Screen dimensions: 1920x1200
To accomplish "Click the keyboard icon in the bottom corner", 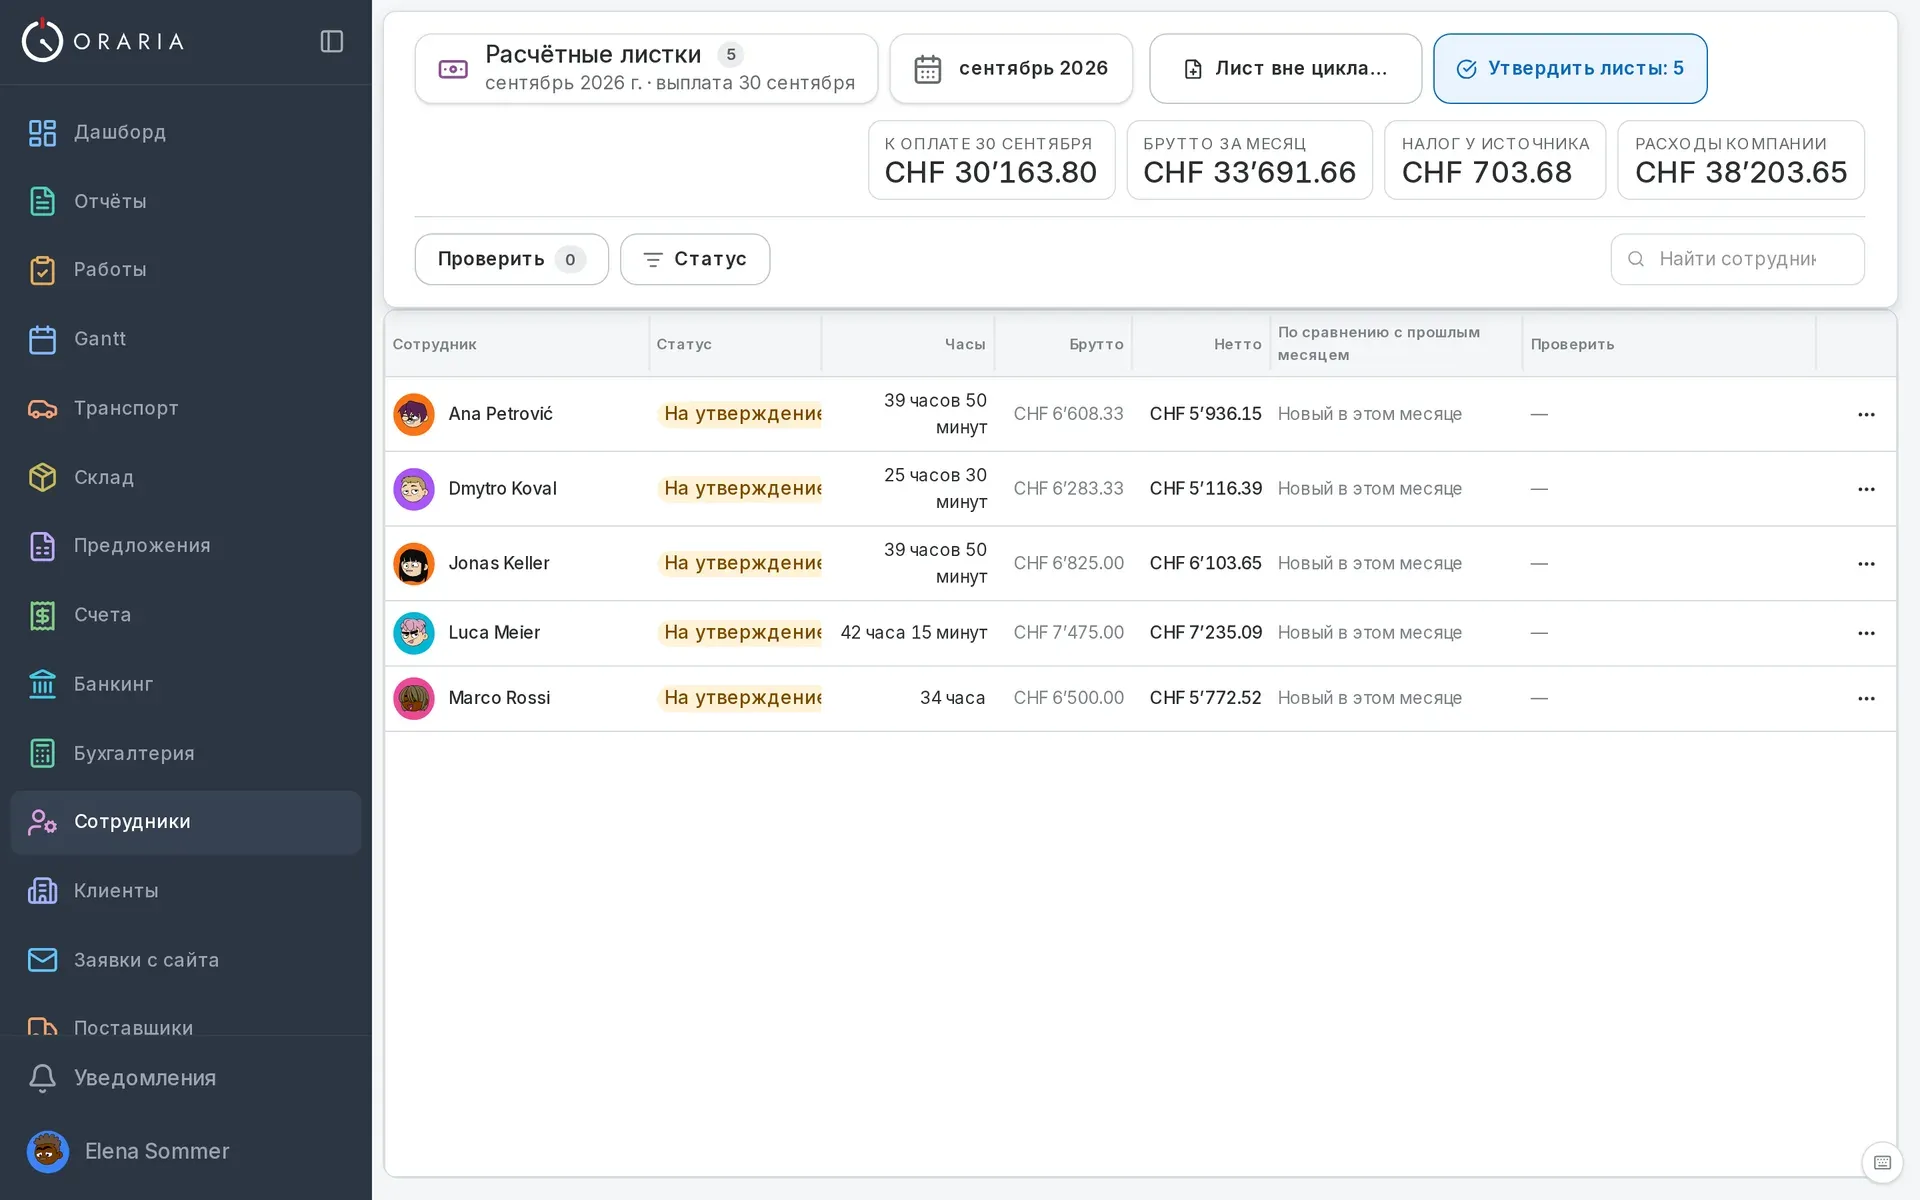I will tap(1882, 1162).
